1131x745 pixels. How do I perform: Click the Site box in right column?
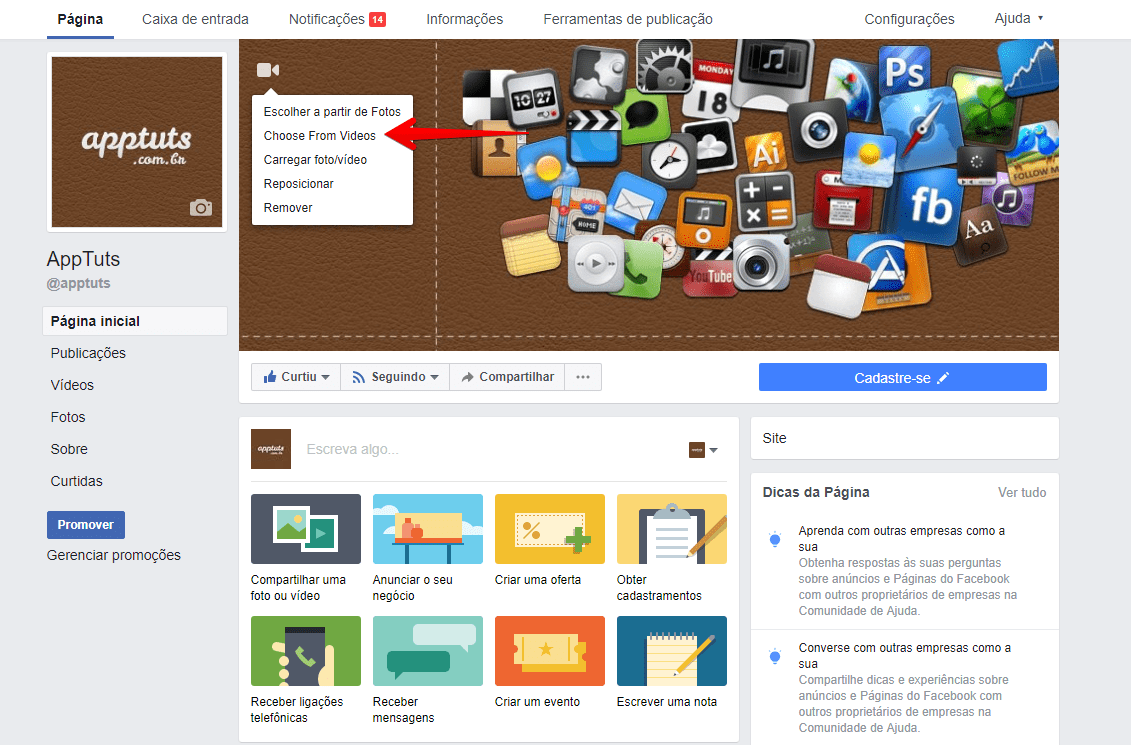(905, 438)
